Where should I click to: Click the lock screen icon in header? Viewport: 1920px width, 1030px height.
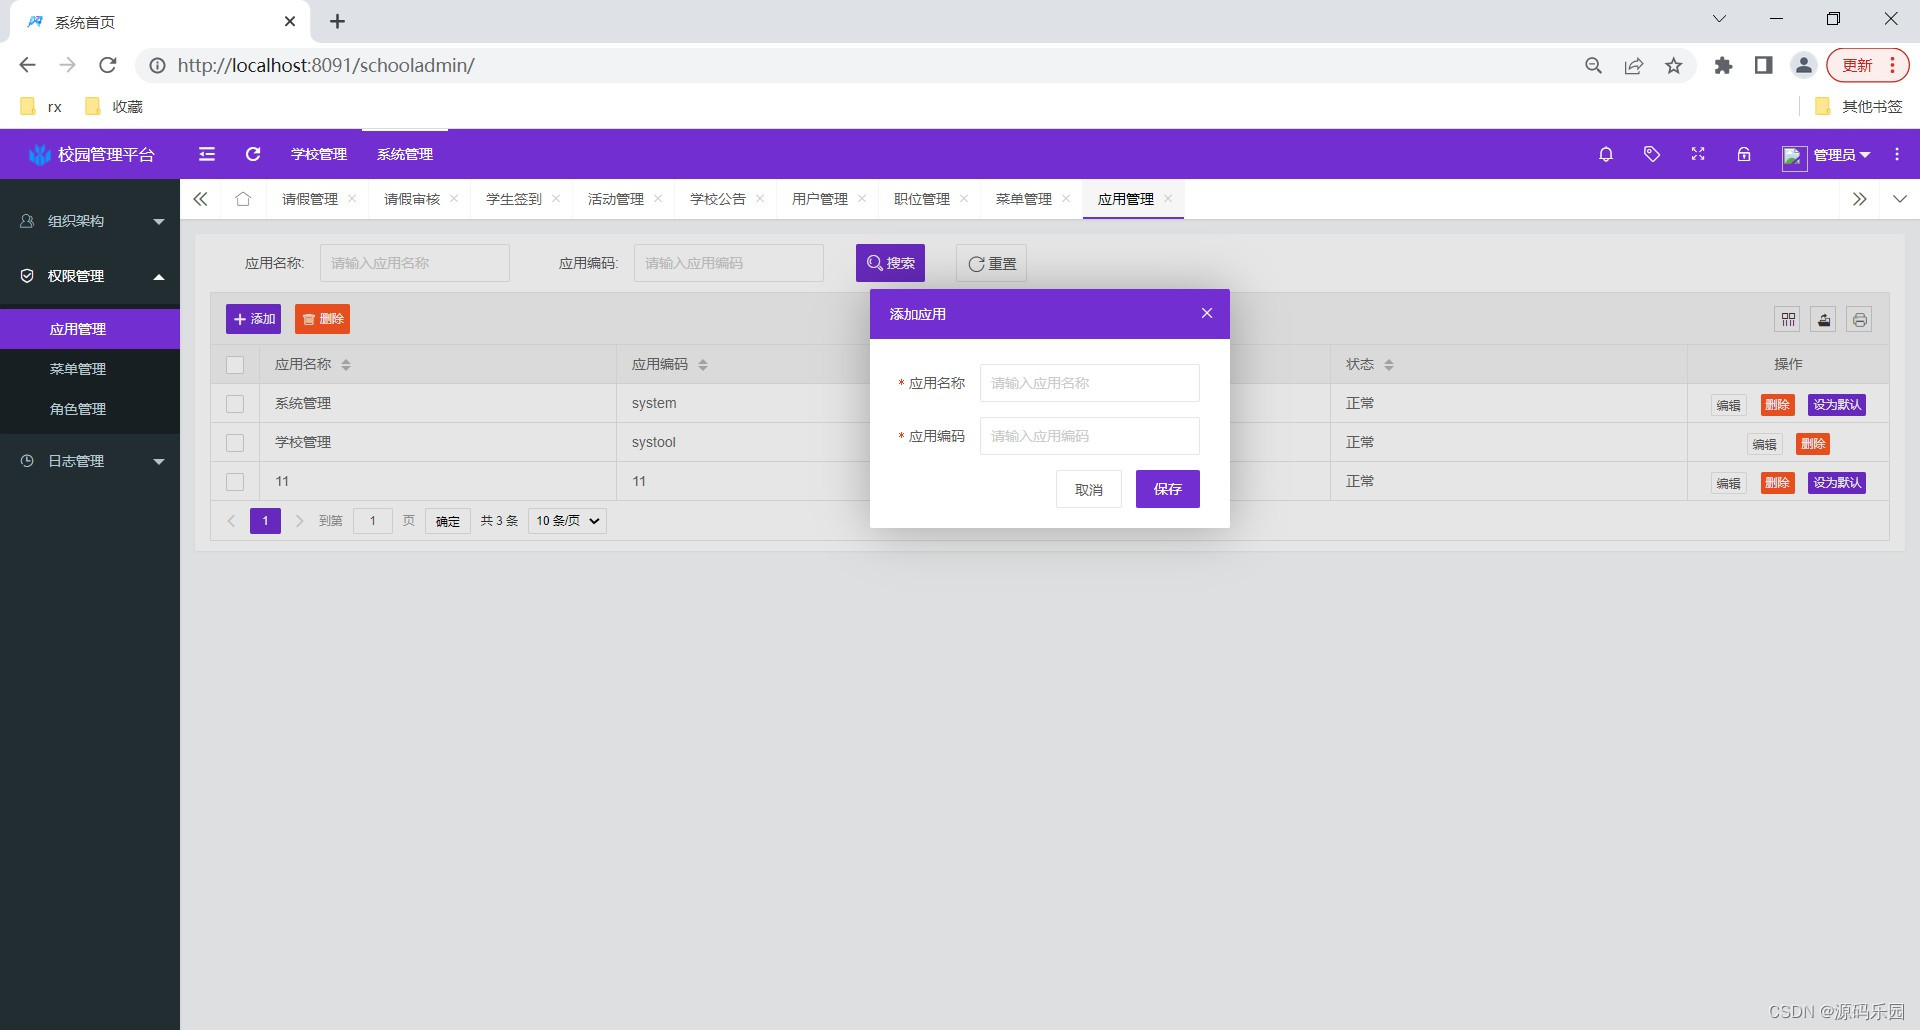click(1743, 154)
